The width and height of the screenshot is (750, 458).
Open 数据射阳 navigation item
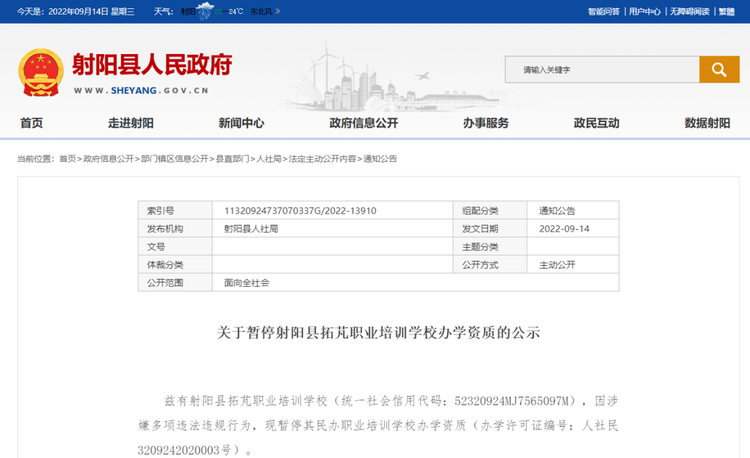tap(707, 123)
